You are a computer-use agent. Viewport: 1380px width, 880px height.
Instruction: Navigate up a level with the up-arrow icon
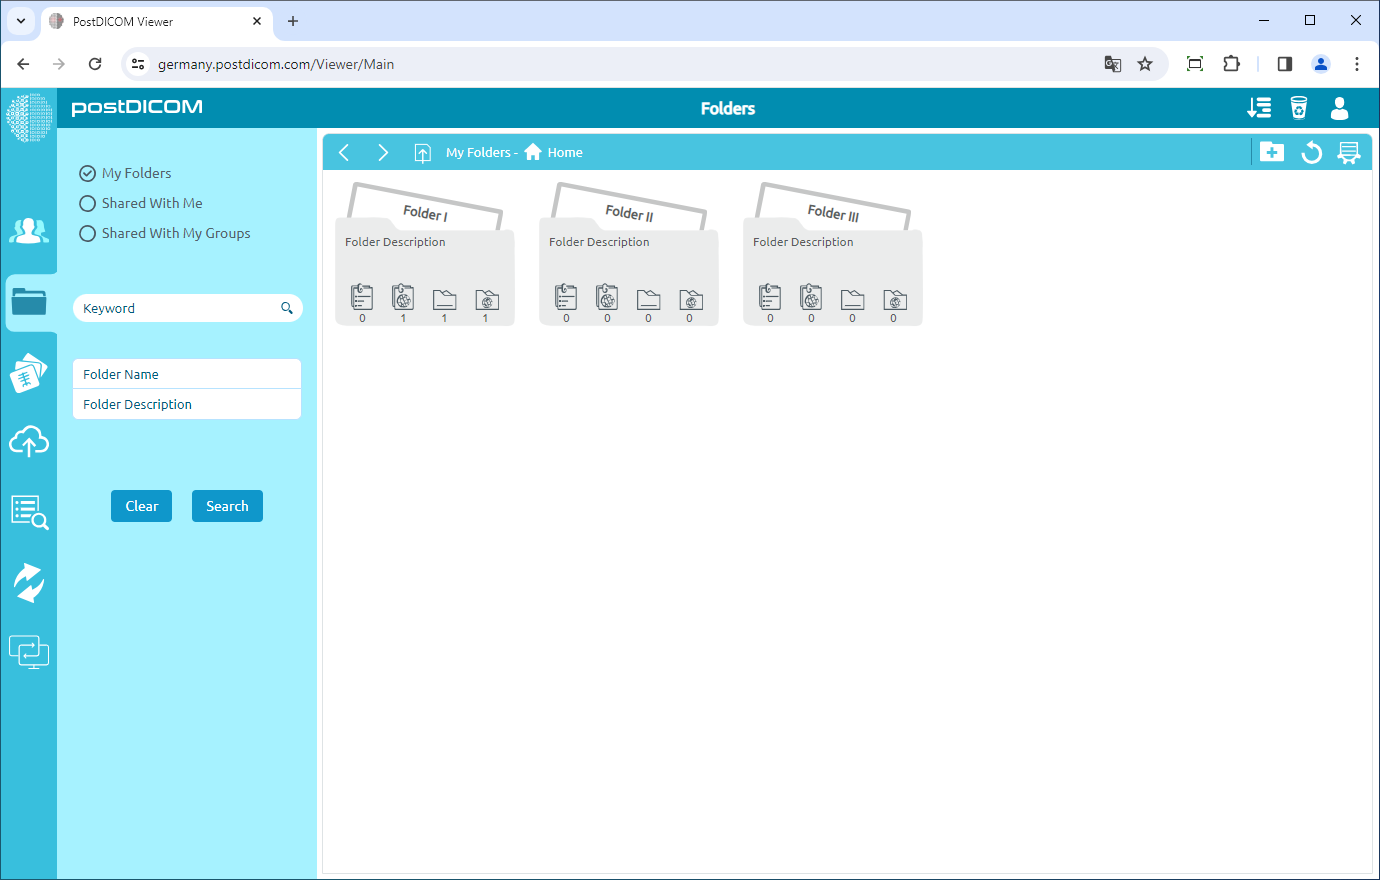click(x=422, y=152)
